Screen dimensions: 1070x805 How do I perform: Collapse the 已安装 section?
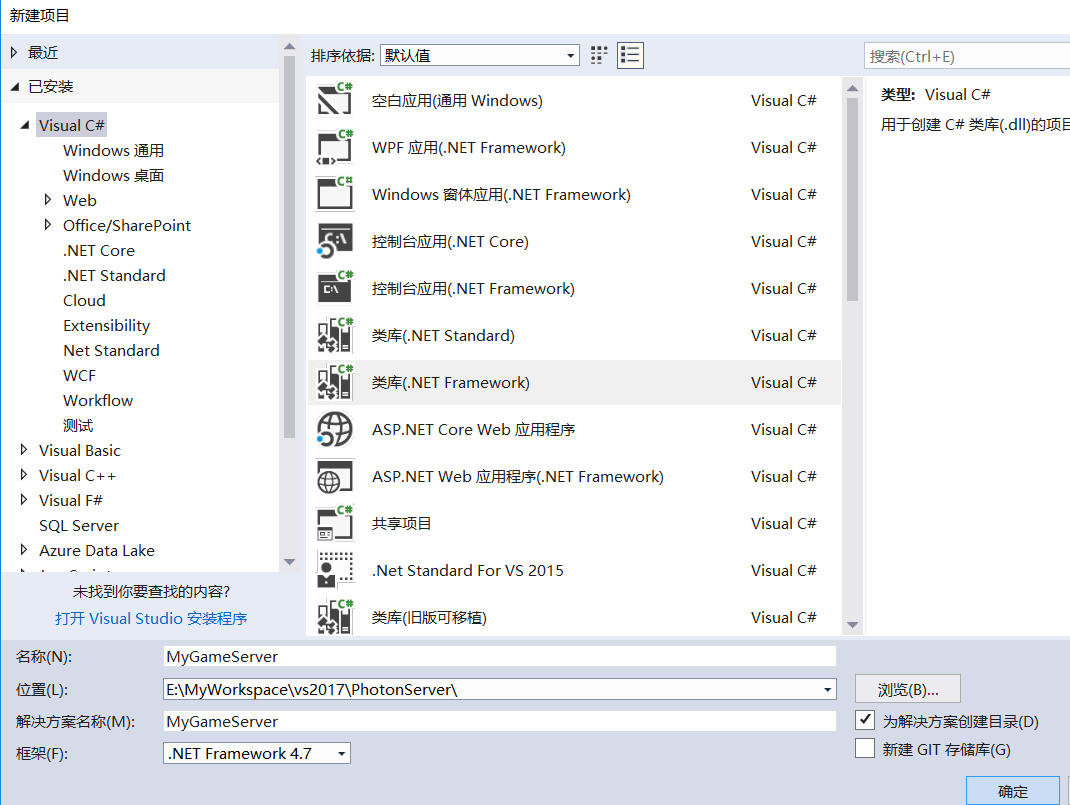point(14,87)
